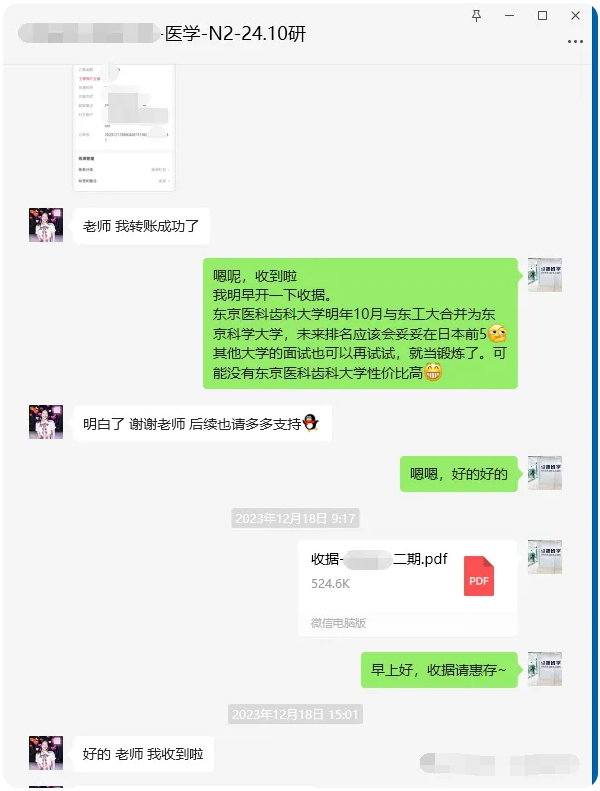The height and width of the screenshot is (791, 600).
Task: Click teacher avatar beside 早上好，收据请惠存
Action: coord(544,669)
